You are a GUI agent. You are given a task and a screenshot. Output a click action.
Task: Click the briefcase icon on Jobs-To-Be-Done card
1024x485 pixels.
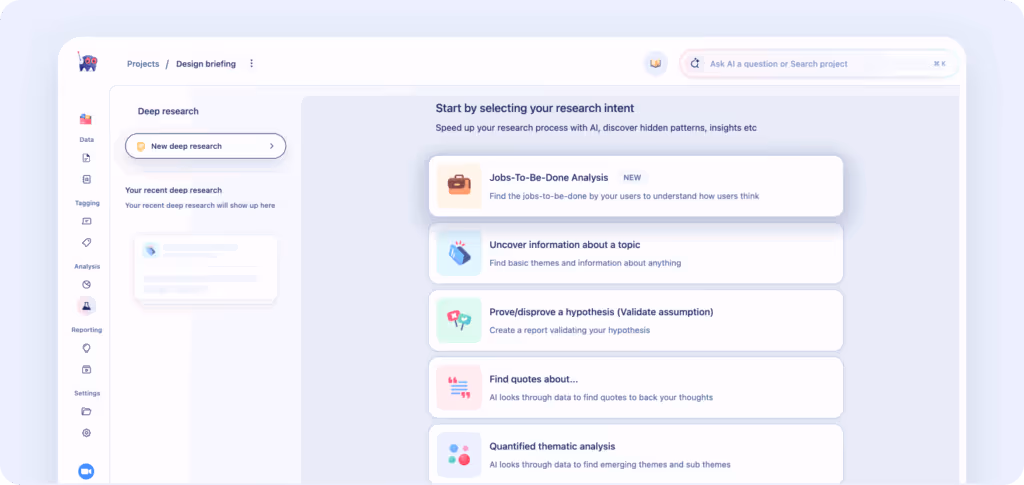click(459, 186)
